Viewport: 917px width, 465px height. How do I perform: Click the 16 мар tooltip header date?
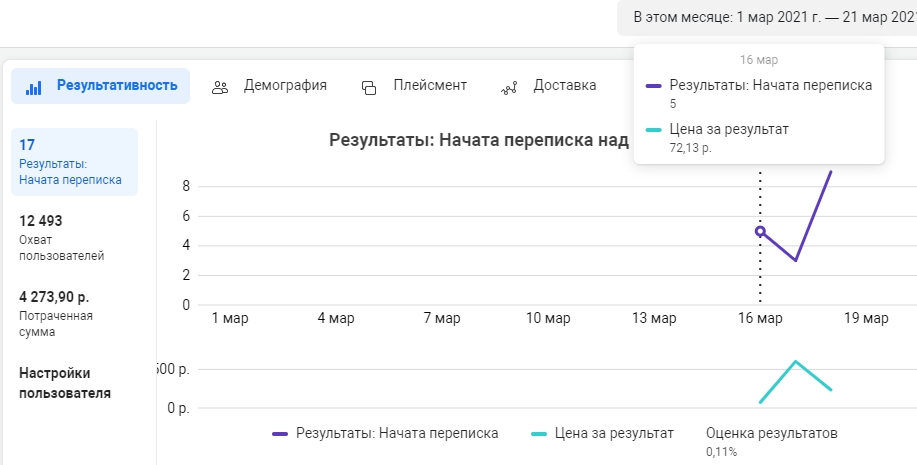(759, 60)
